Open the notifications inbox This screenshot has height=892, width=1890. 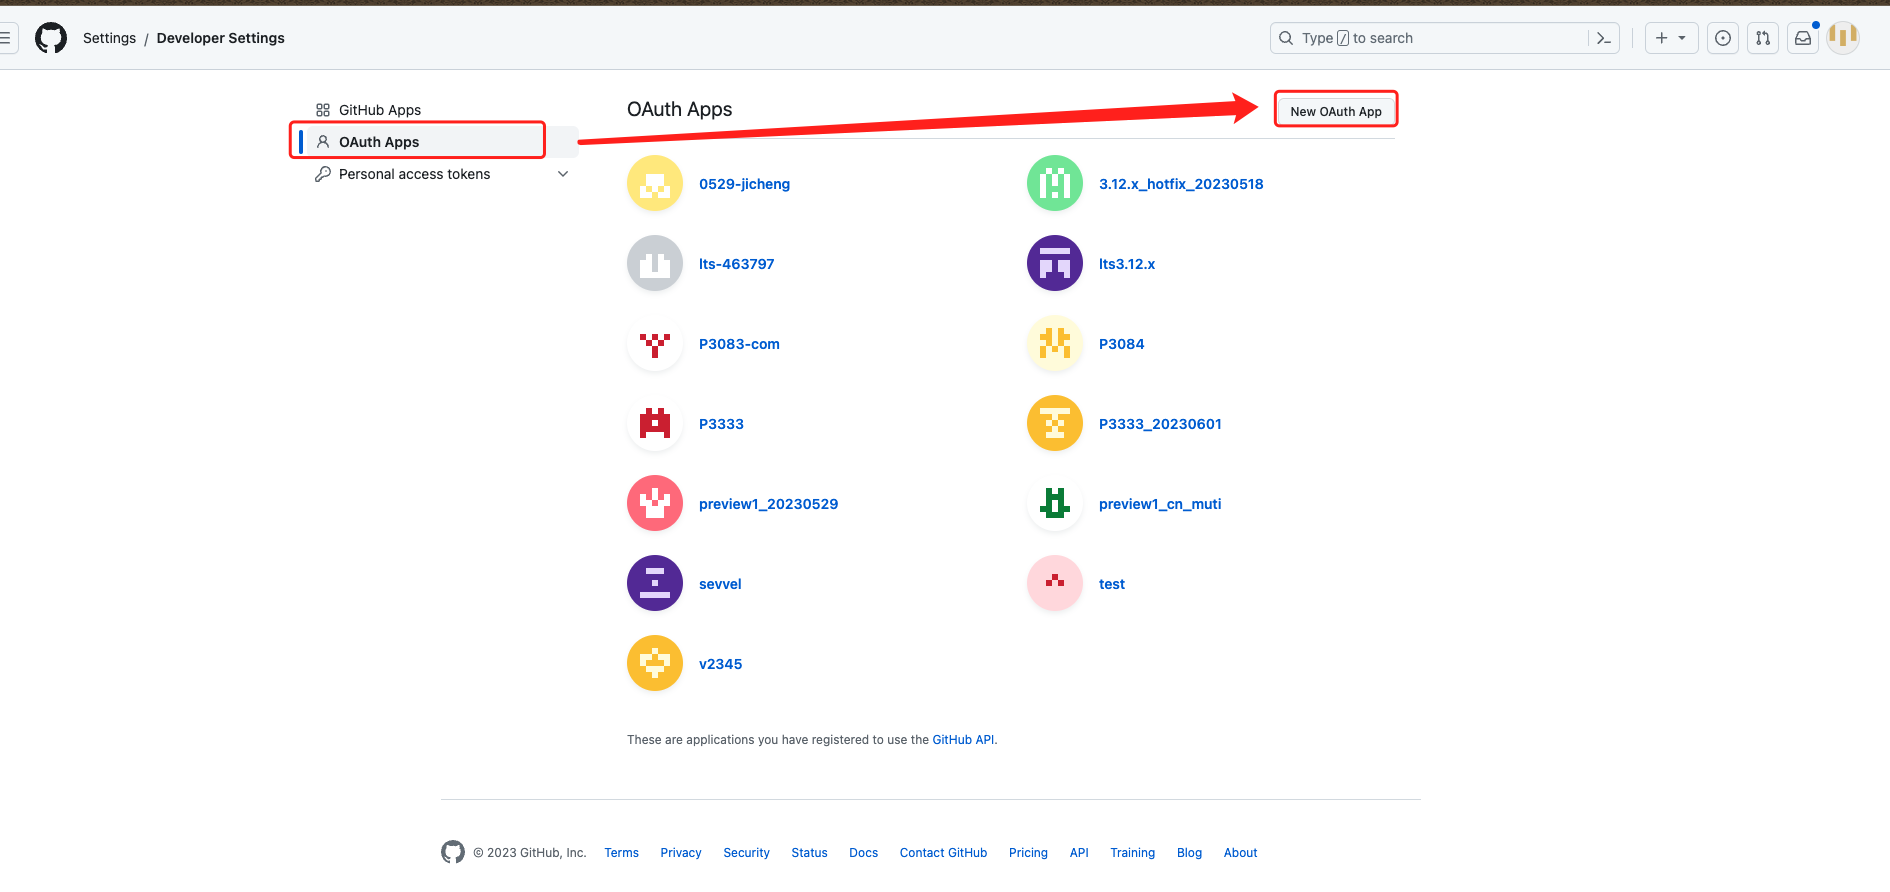click(1803, 38)
